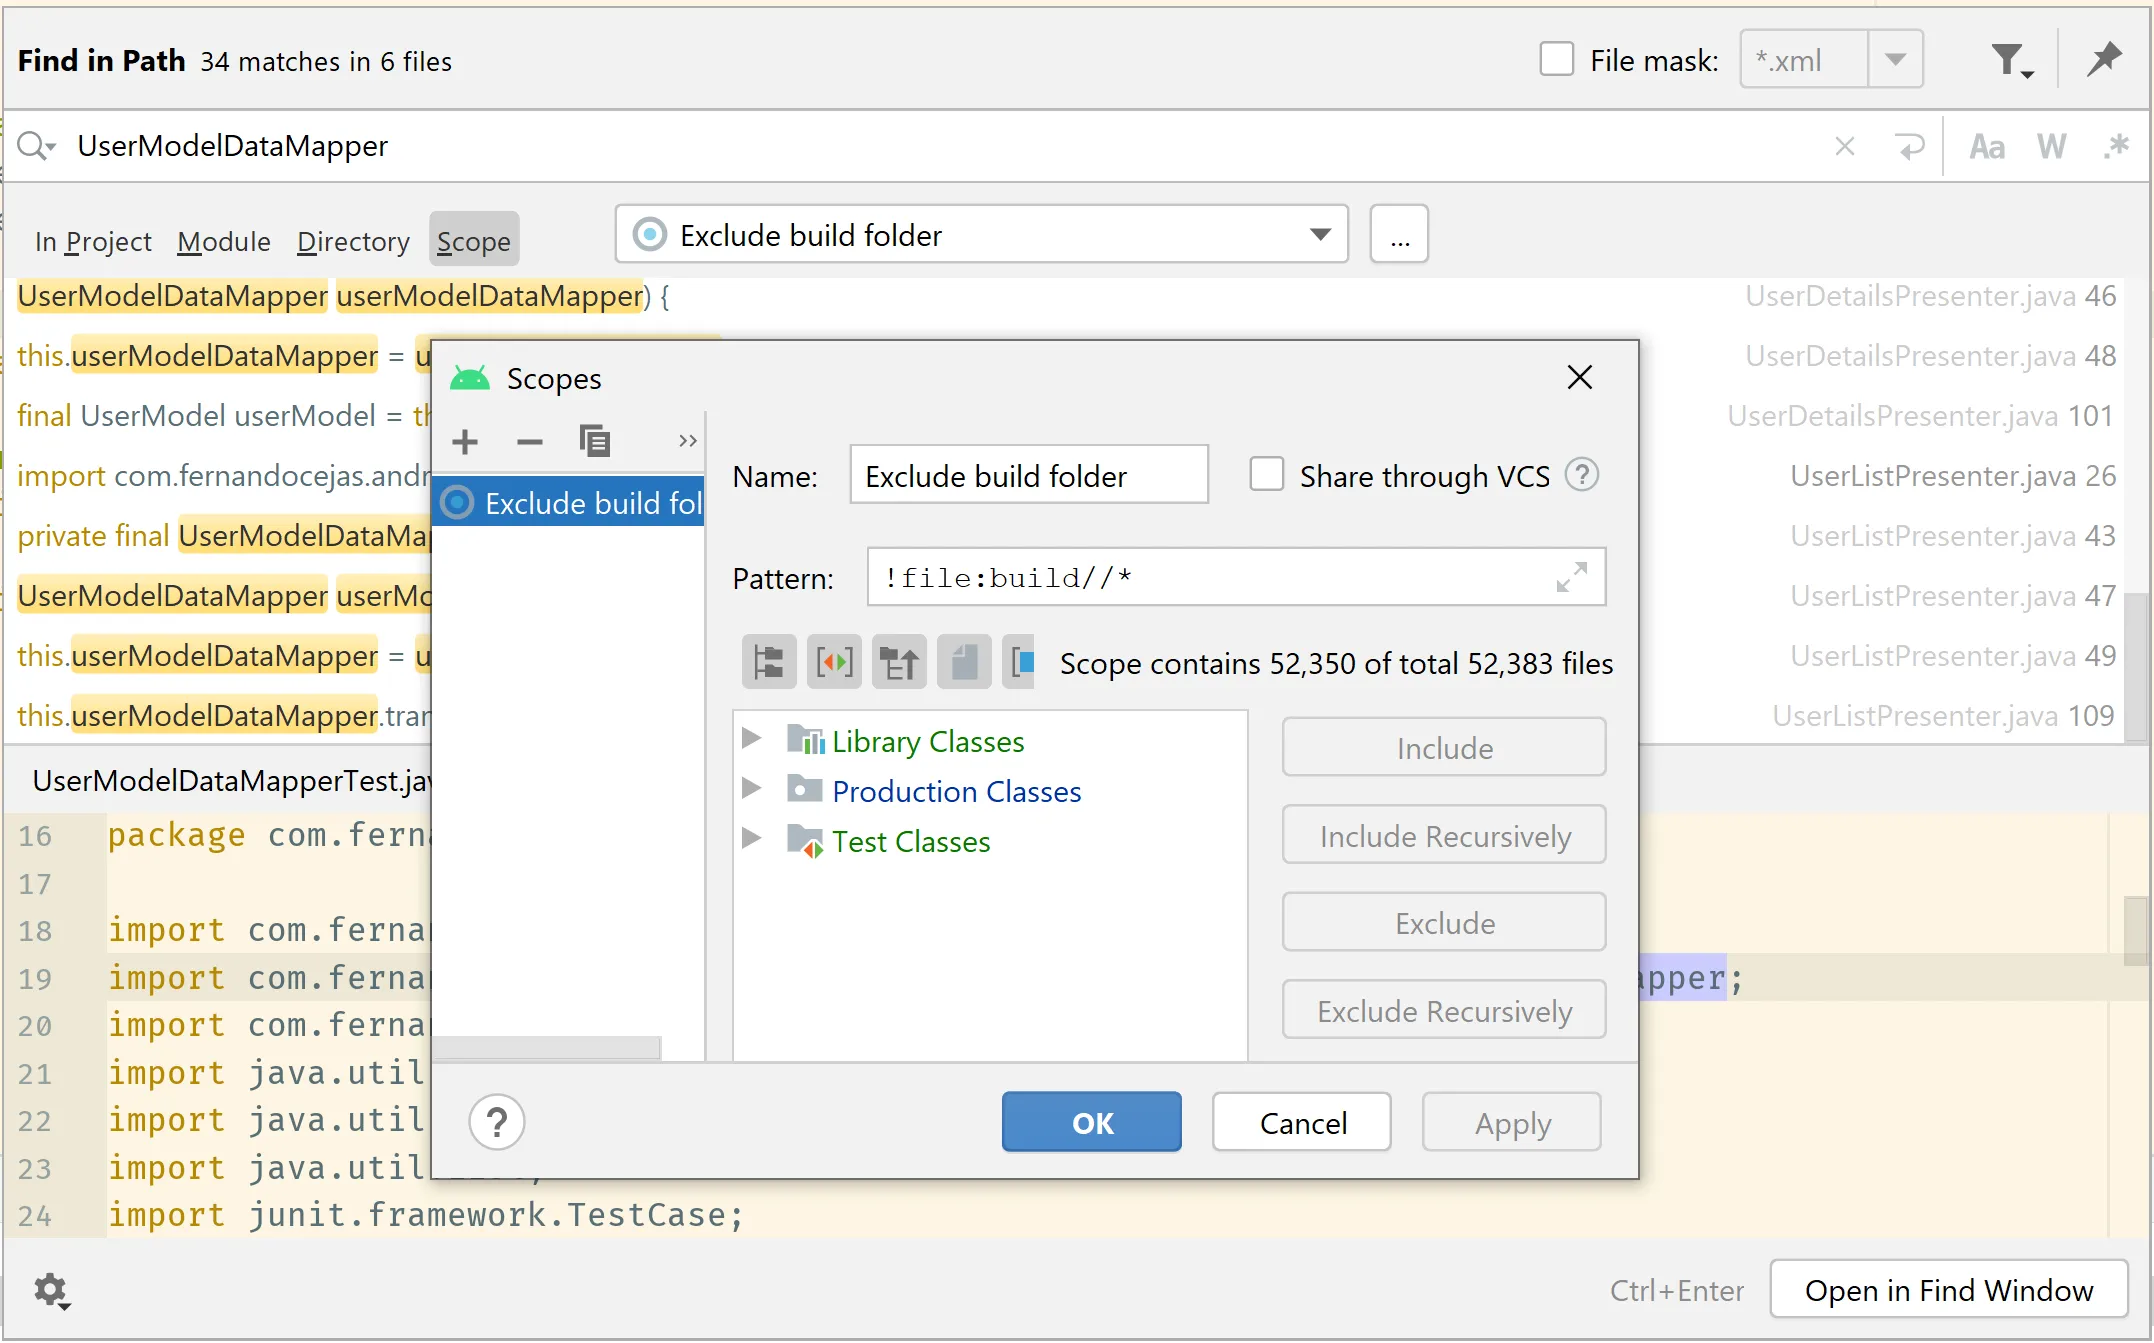2154x1343 pixels.
Task: Switch to the In Project tab
Action: coord(93,241)
